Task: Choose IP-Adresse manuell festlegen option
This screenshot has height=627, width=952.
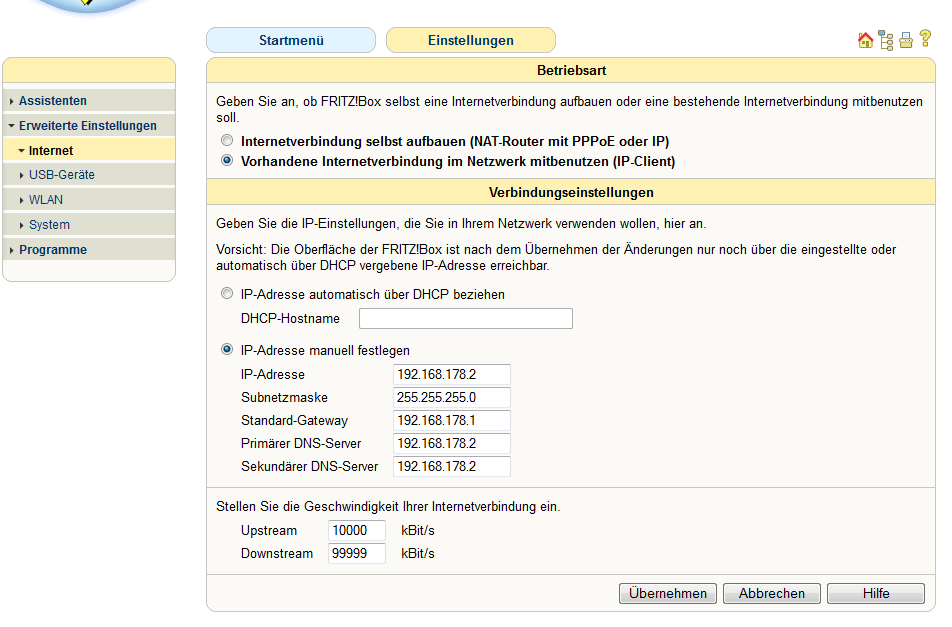Action: tap(227, 350)
